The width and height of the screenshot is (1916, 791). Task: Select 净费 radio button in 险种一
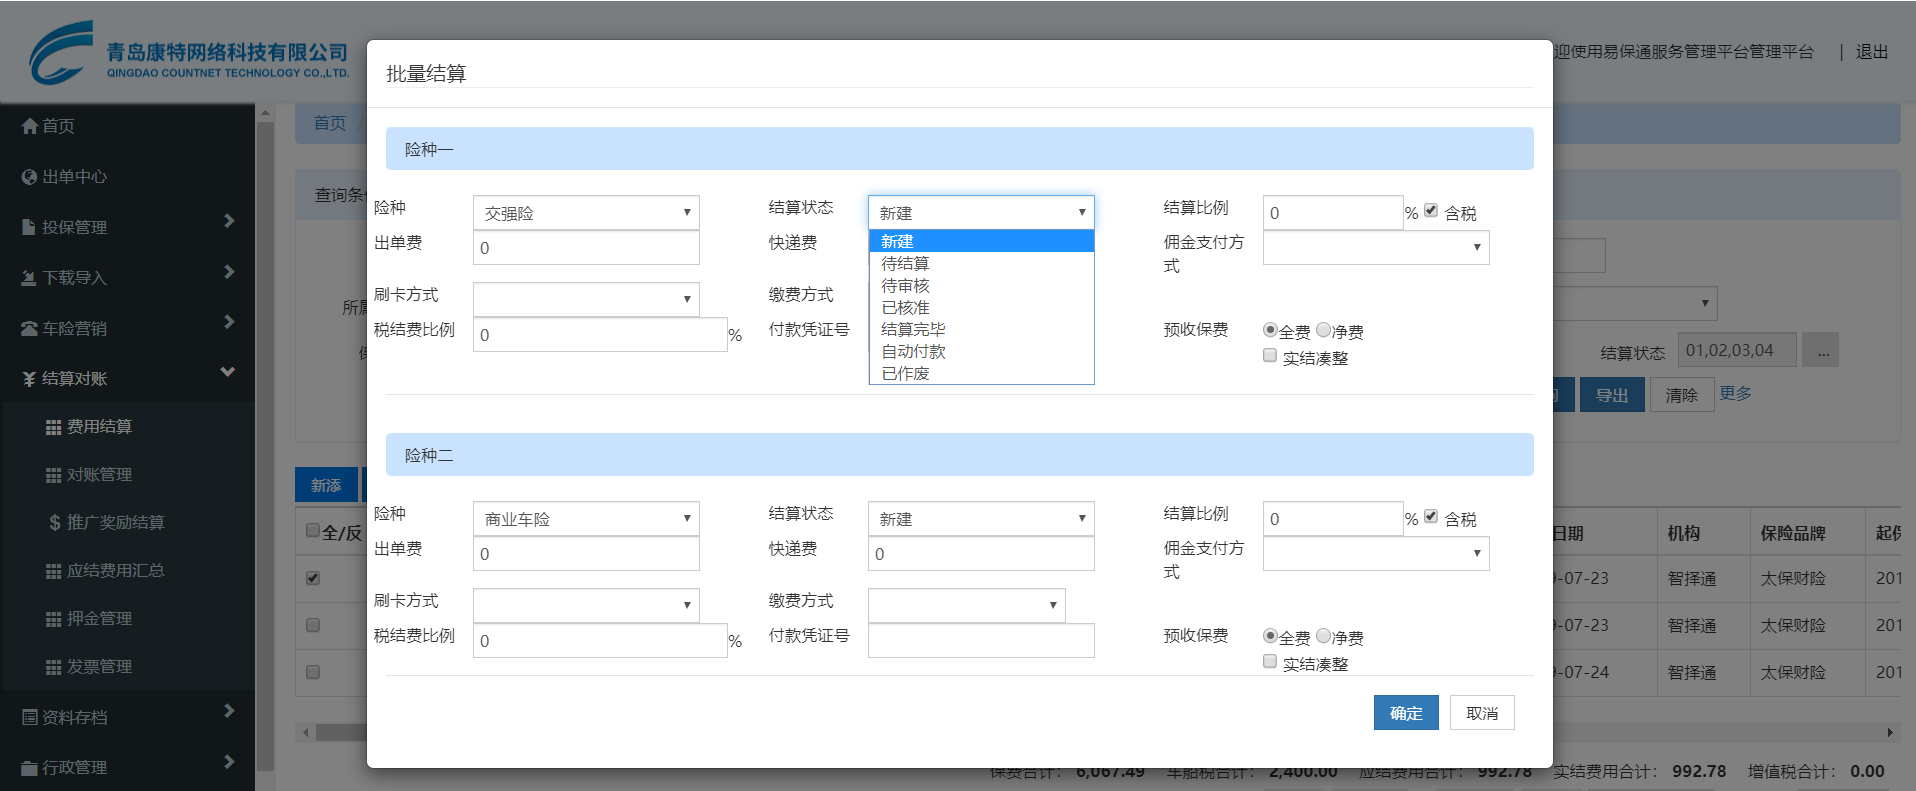click(1324, 330)
